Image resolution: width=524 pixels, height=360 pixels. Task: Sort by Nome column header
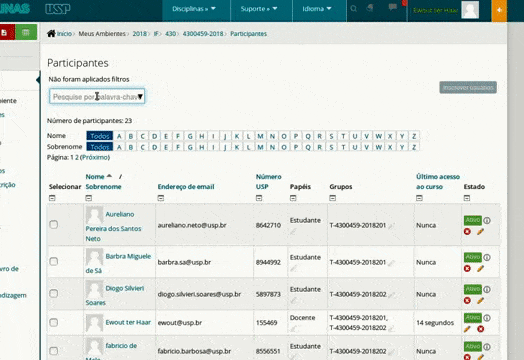coord(95,176)
